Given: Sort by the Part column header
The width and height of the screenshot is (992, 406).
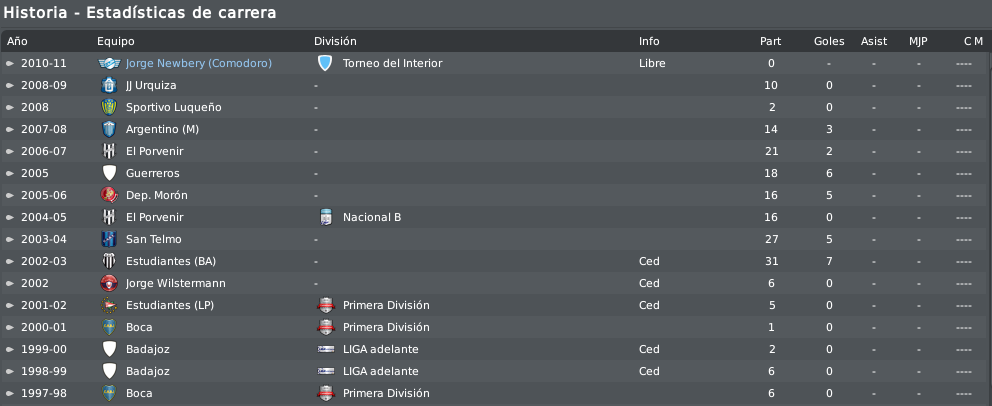Looking at the screenshot, I should 771,41.
